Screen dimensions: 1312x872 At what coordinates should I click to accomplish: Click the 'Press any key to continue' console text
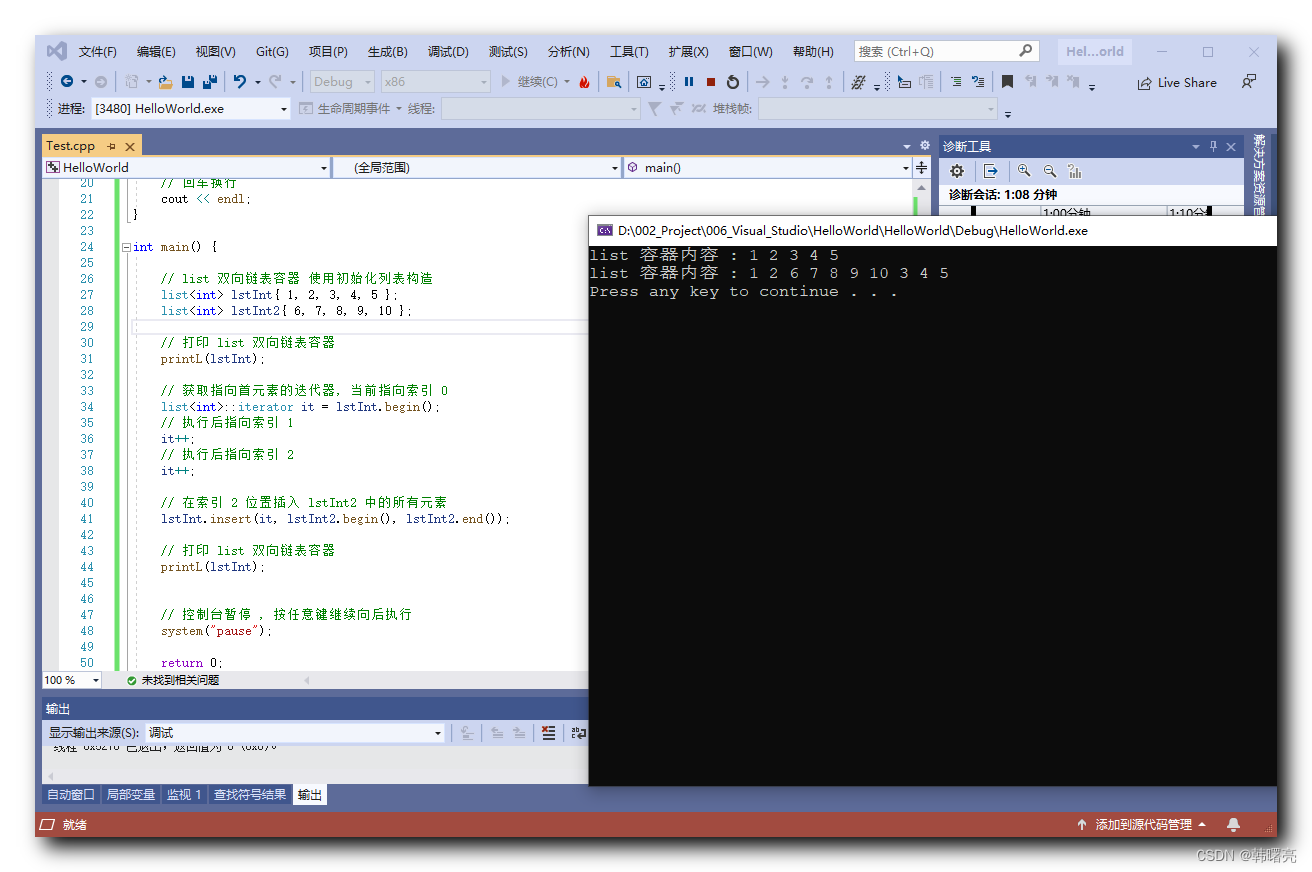[x=743, y=292]
